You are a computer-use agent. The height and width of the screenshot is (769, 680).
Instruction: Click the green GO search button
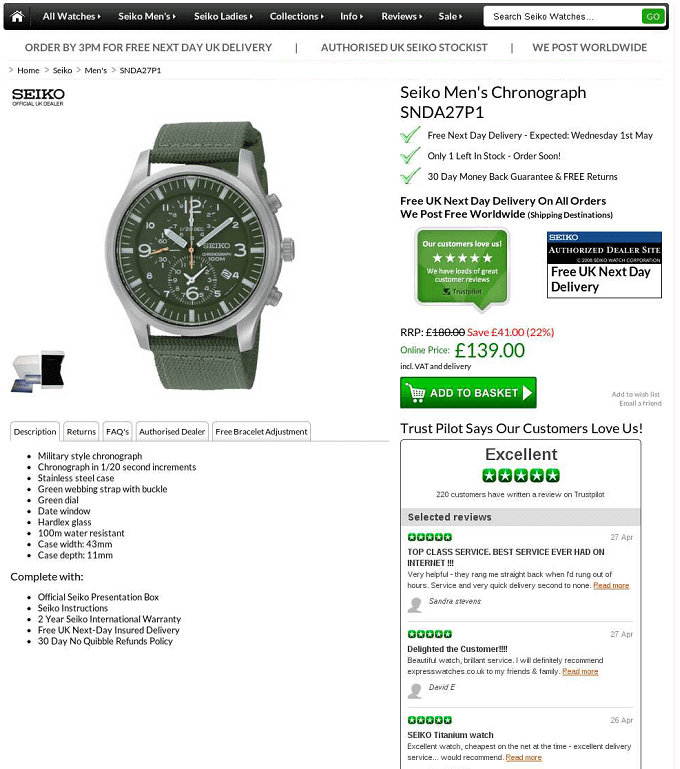point(653,17)
